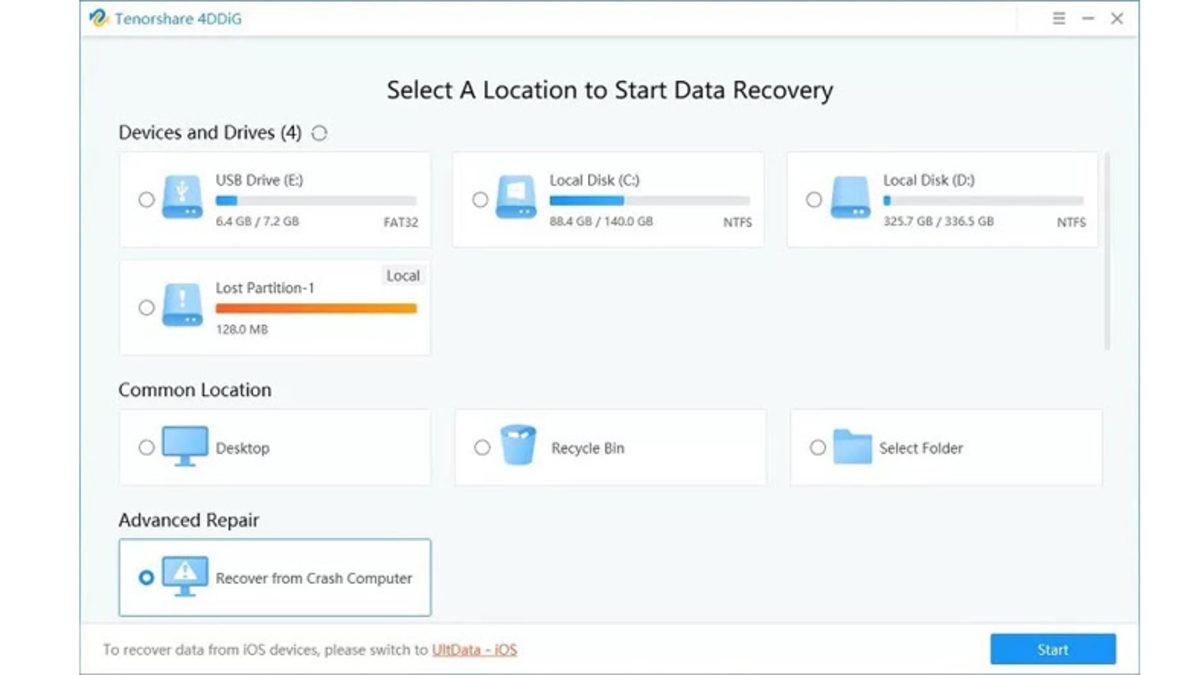
Task: Click the Lost Partition-1 orange usage bar
Action: point(316,308)
